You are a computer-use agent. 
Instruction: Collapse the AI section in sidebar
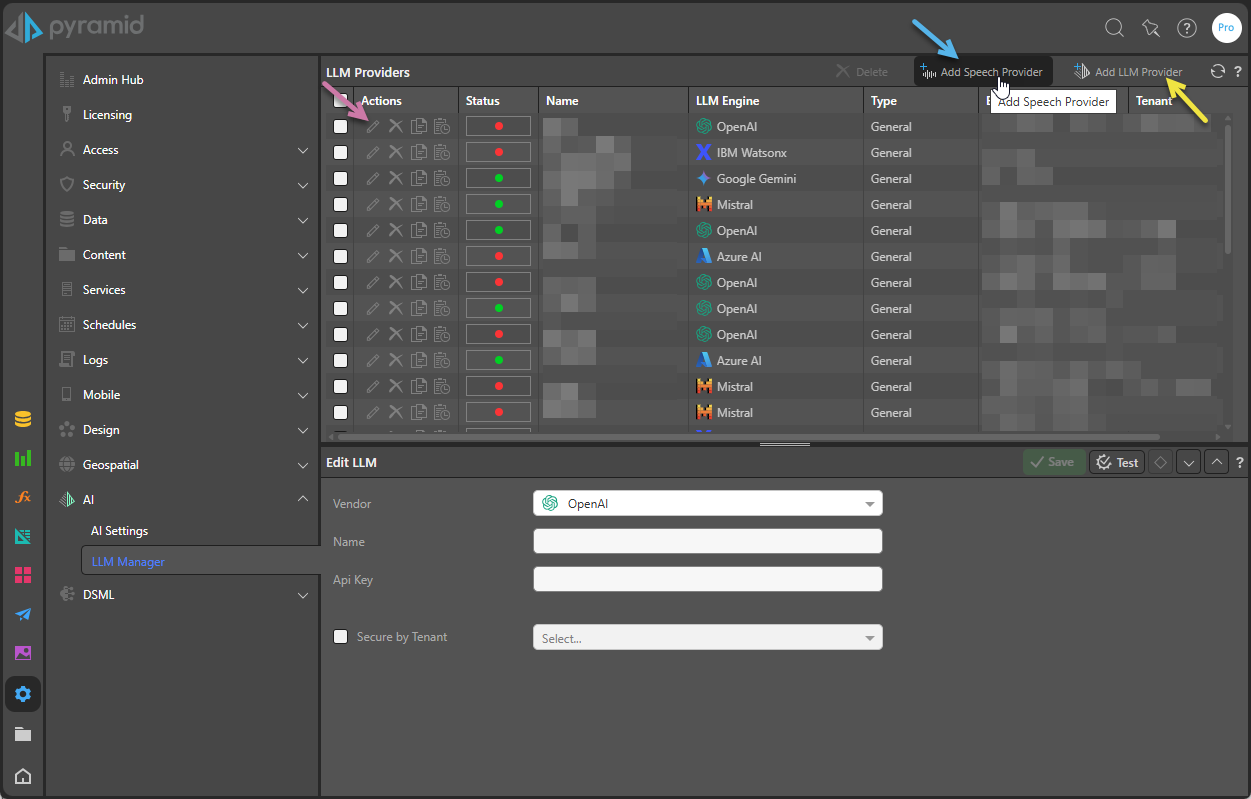click(303, 499)
